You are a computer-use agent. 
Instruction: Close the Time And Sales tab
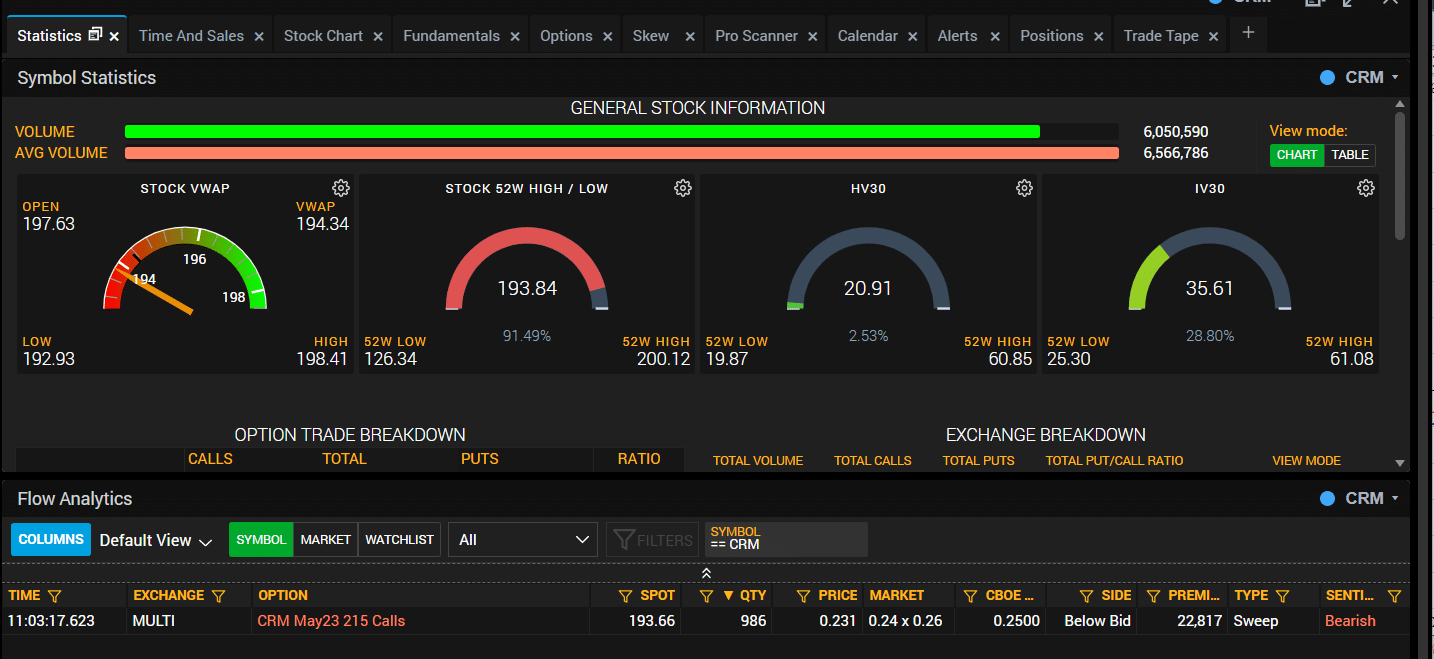click(x=259, y=36)
